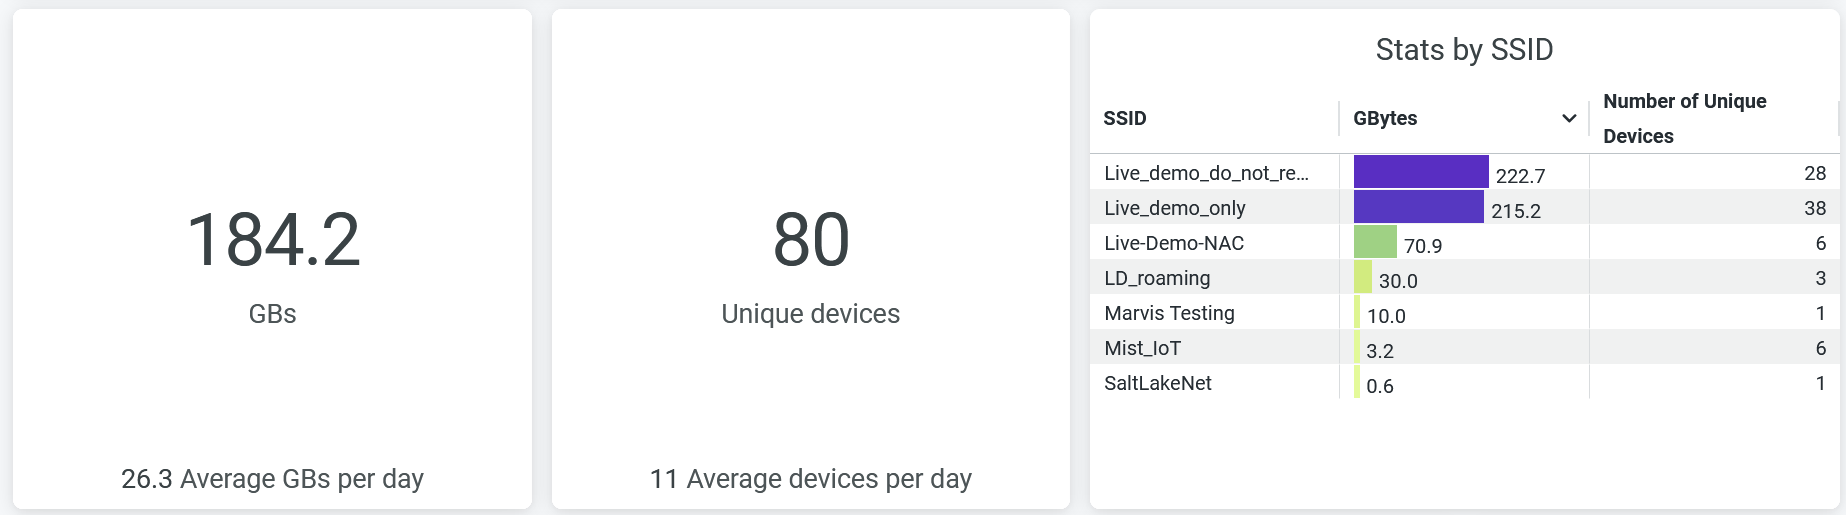Click the purple 222.7 GBytes bar
Image resolution: width=1846 pixels, height=515 pixels.
[x=1420, y=172]
